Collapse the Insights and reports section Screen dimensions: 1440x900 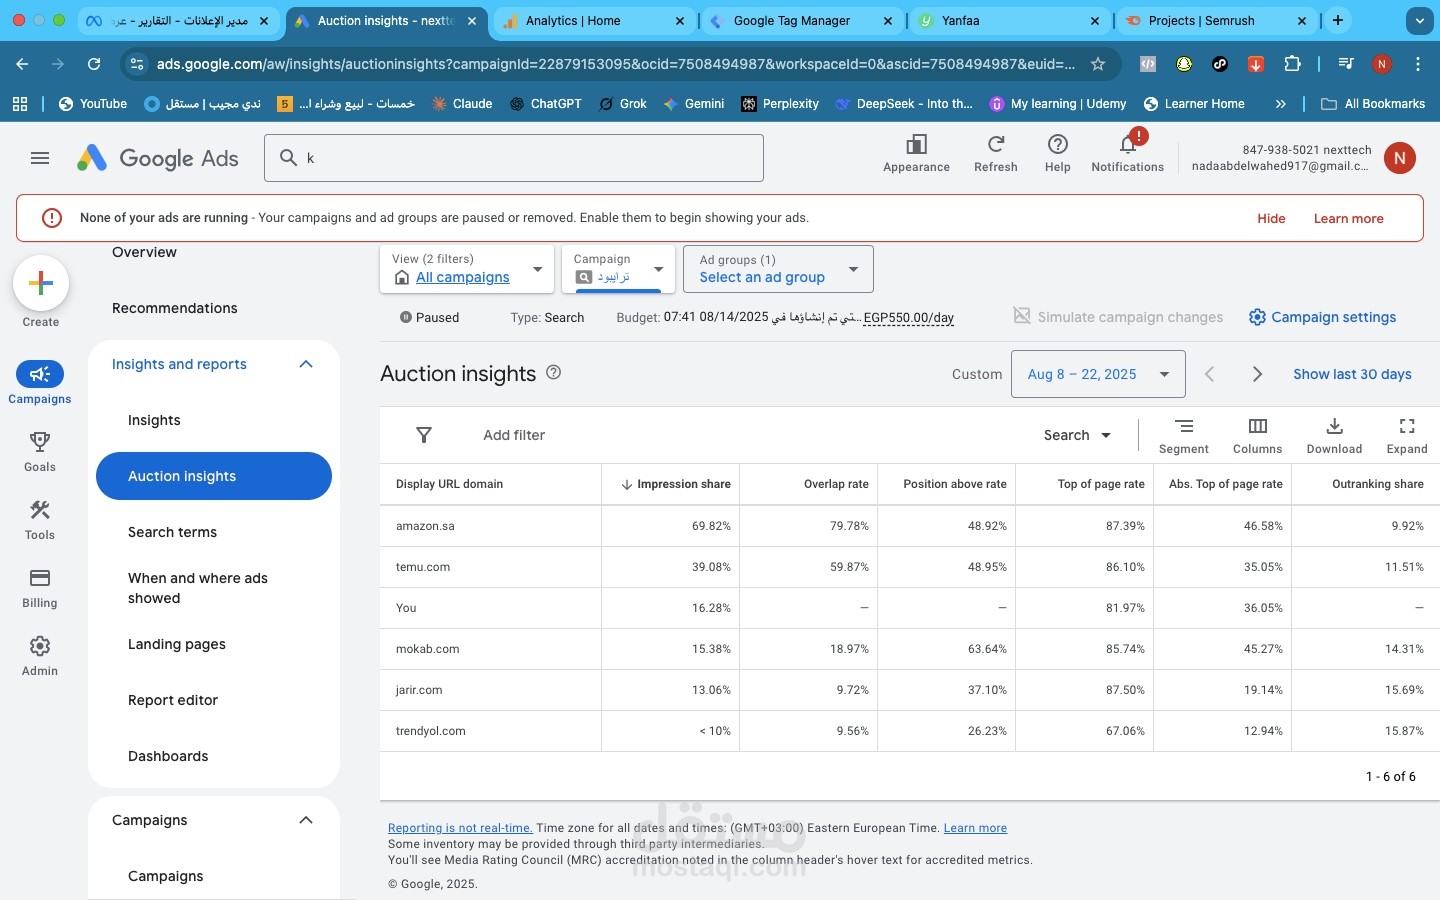[x=306, y=364]
